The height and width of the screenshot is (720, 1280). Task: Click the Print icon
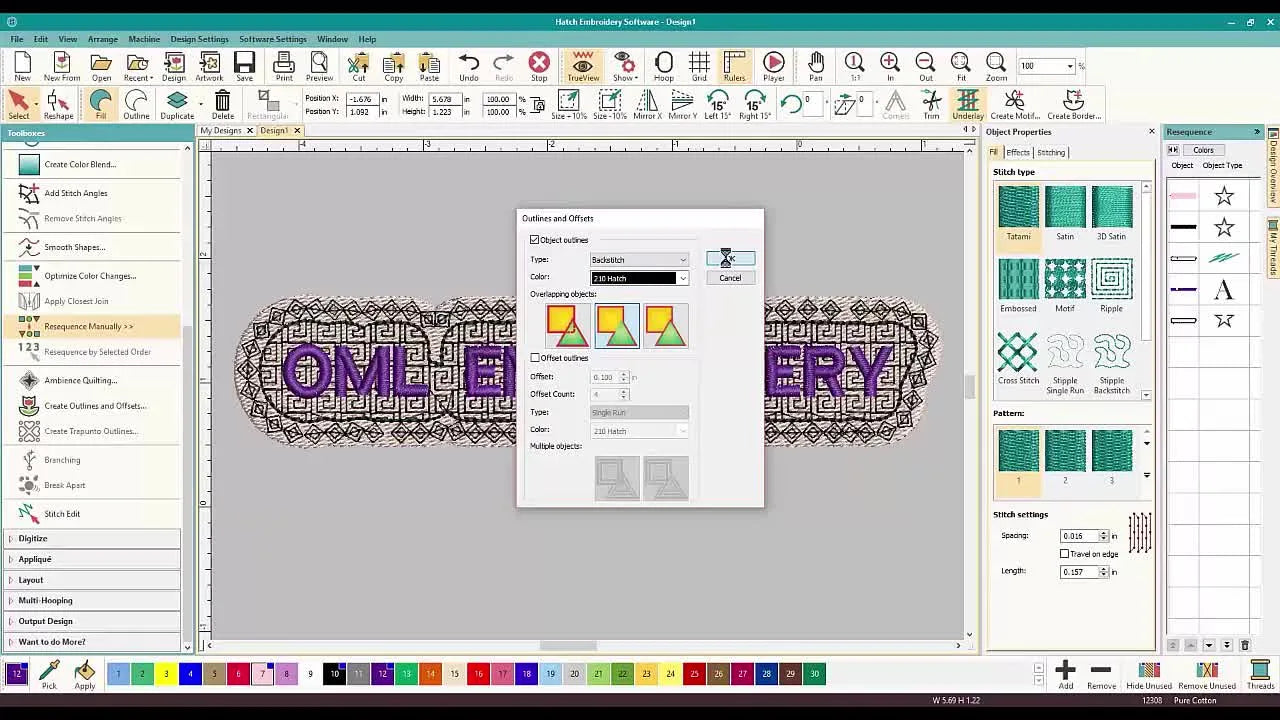[x=284, y=66]
